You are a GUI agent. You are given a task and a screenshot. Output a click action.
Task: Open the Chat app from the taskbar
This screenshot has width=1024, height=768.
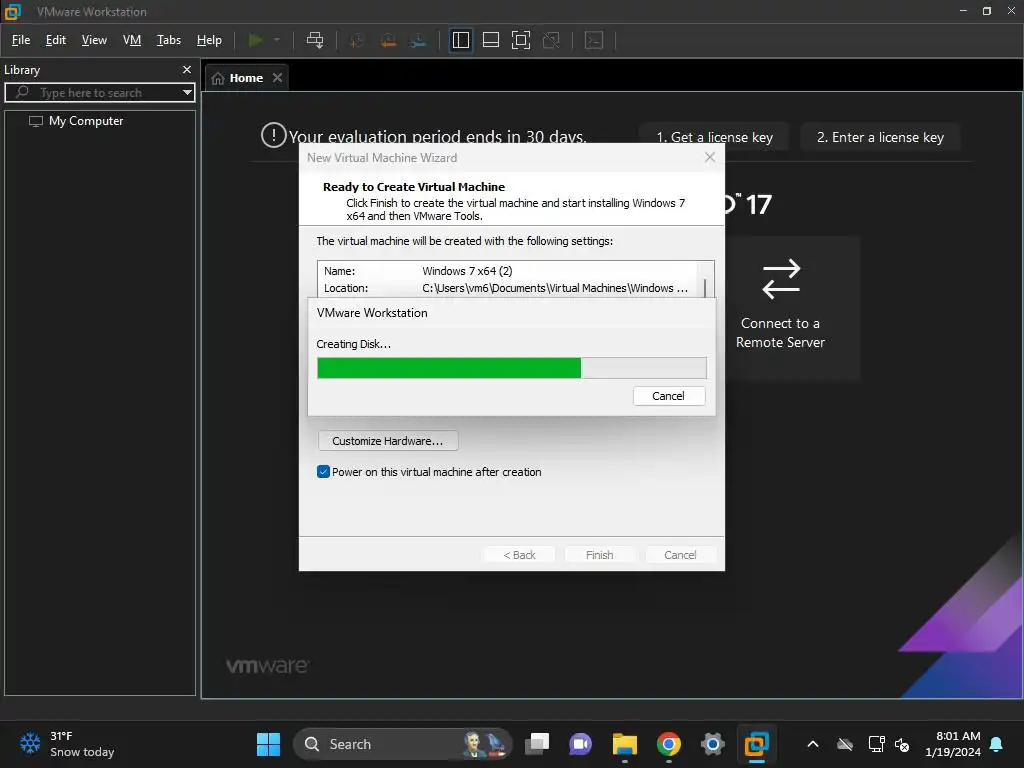pyautogui.click(x=581, y=744)
